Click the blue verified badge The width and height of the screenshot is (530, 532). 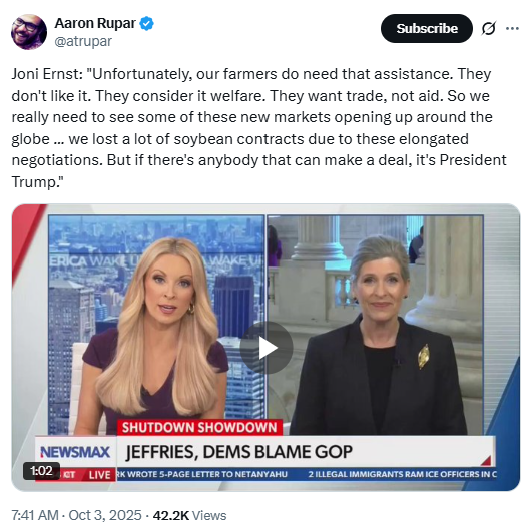(x=147, y=23)
